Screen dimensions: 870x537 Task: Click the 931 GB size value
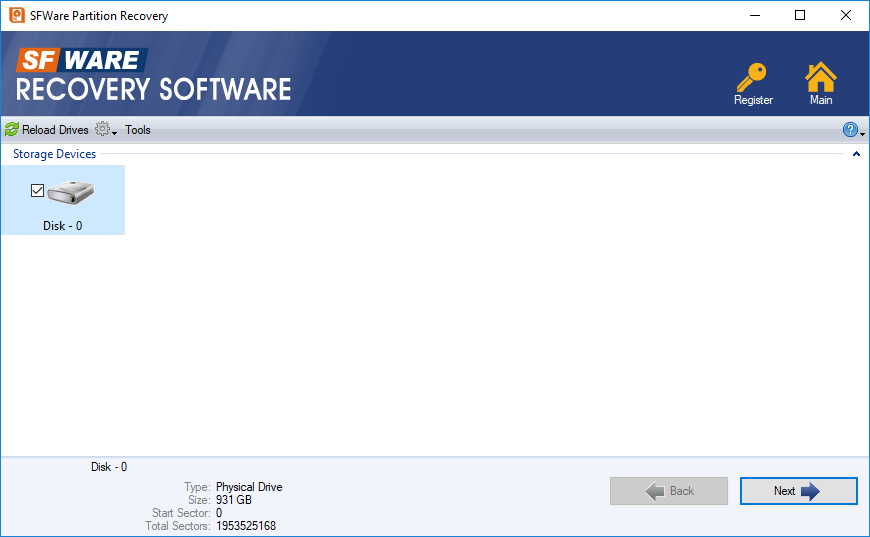234,500
